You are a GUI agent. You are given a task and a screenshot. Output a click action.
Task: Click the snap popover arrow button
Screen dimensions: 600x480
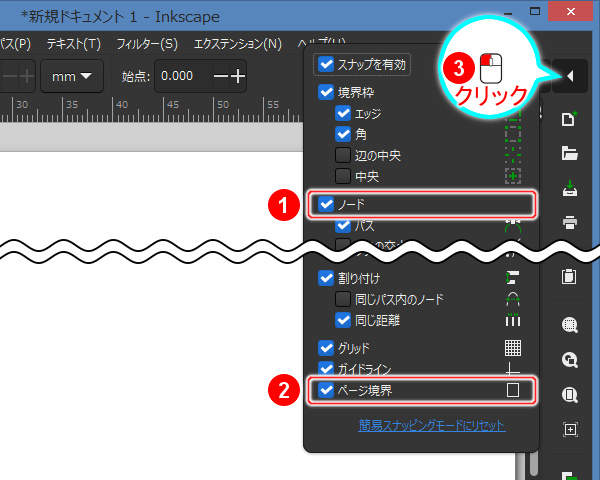(x=570, y=76)
